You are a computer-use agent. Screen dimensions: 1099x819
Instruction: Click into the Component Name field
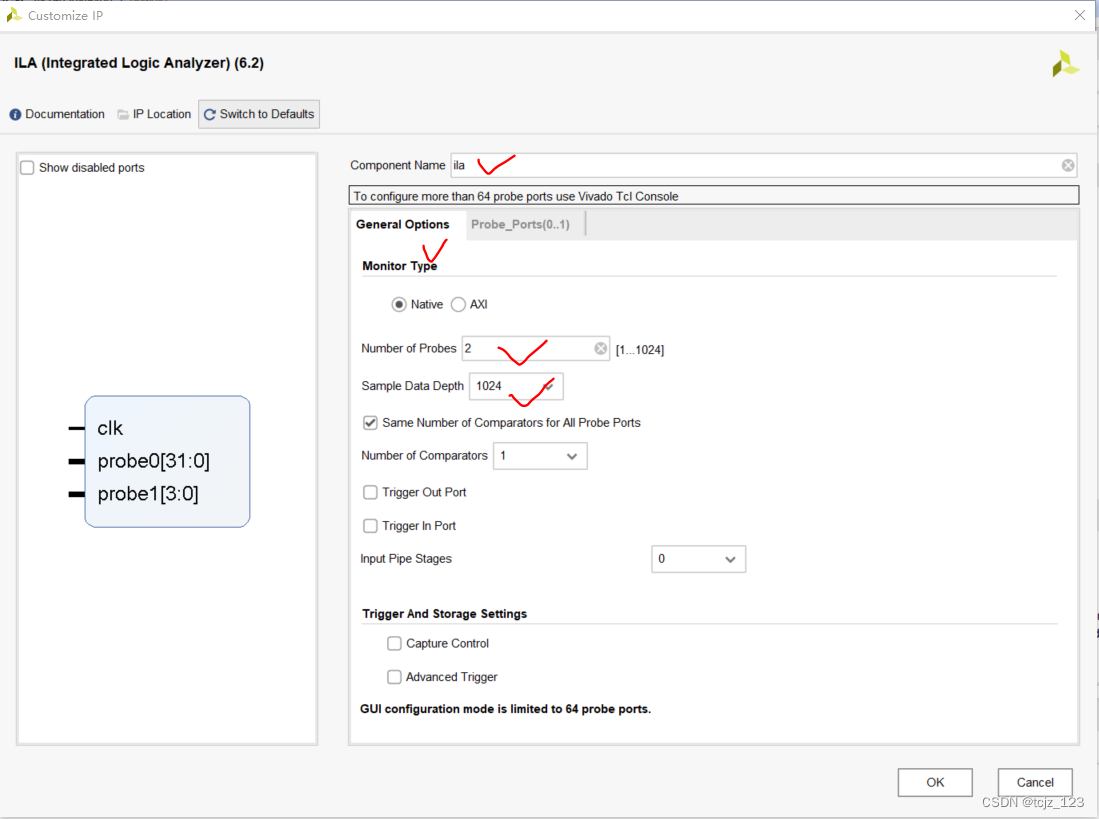[x=763, y=165]
